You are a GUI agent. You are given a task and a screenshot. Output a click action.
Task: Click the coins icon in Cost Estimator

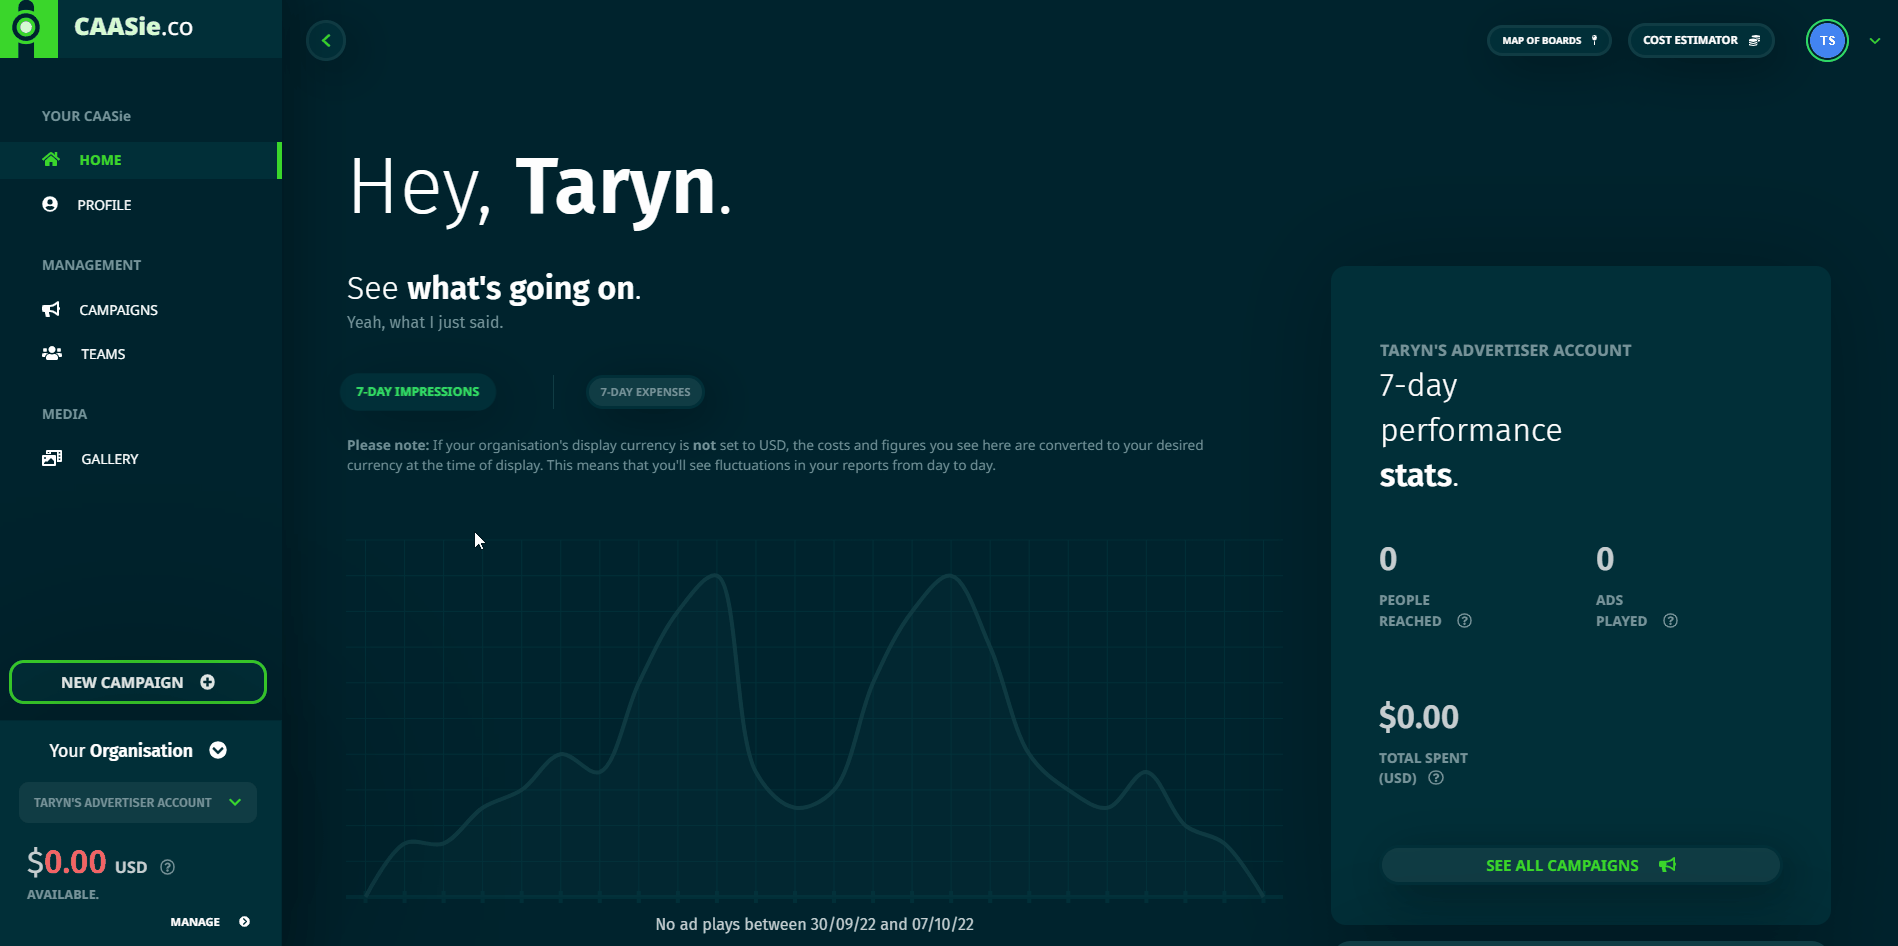pos(1754,40)
